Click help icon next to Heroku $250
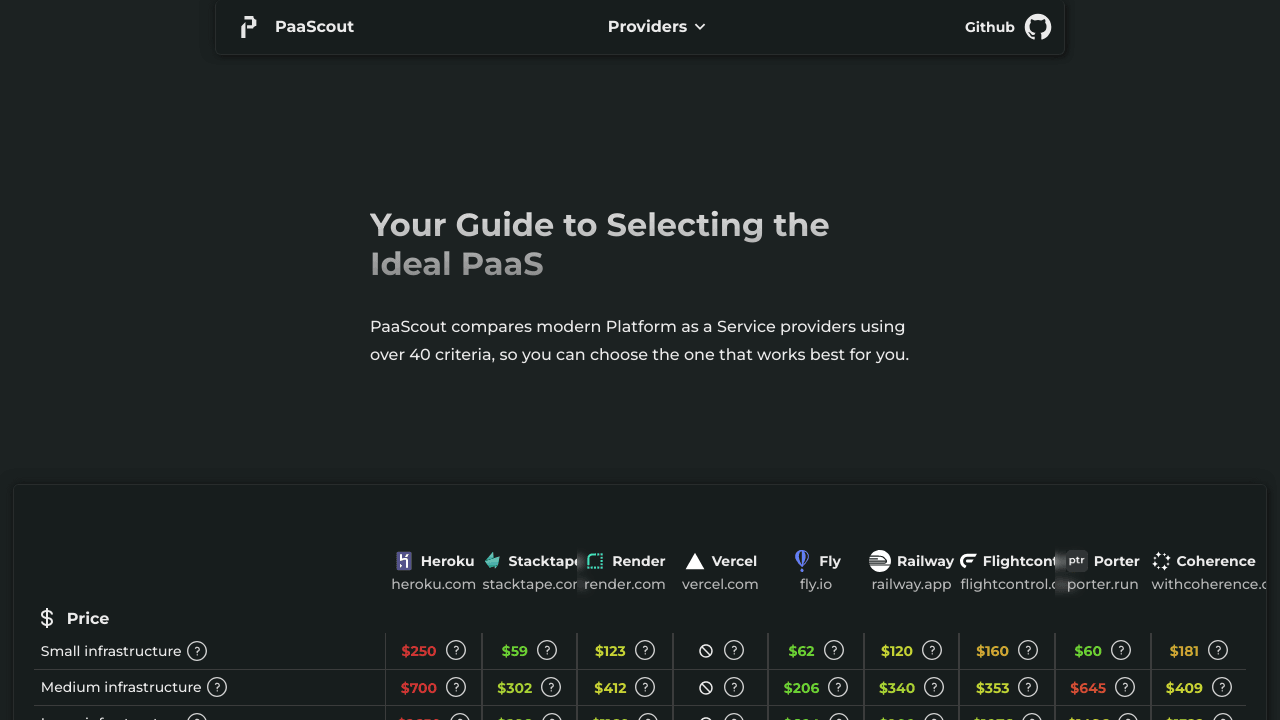Screen dimensions: 1280x720 pos(456,651)
